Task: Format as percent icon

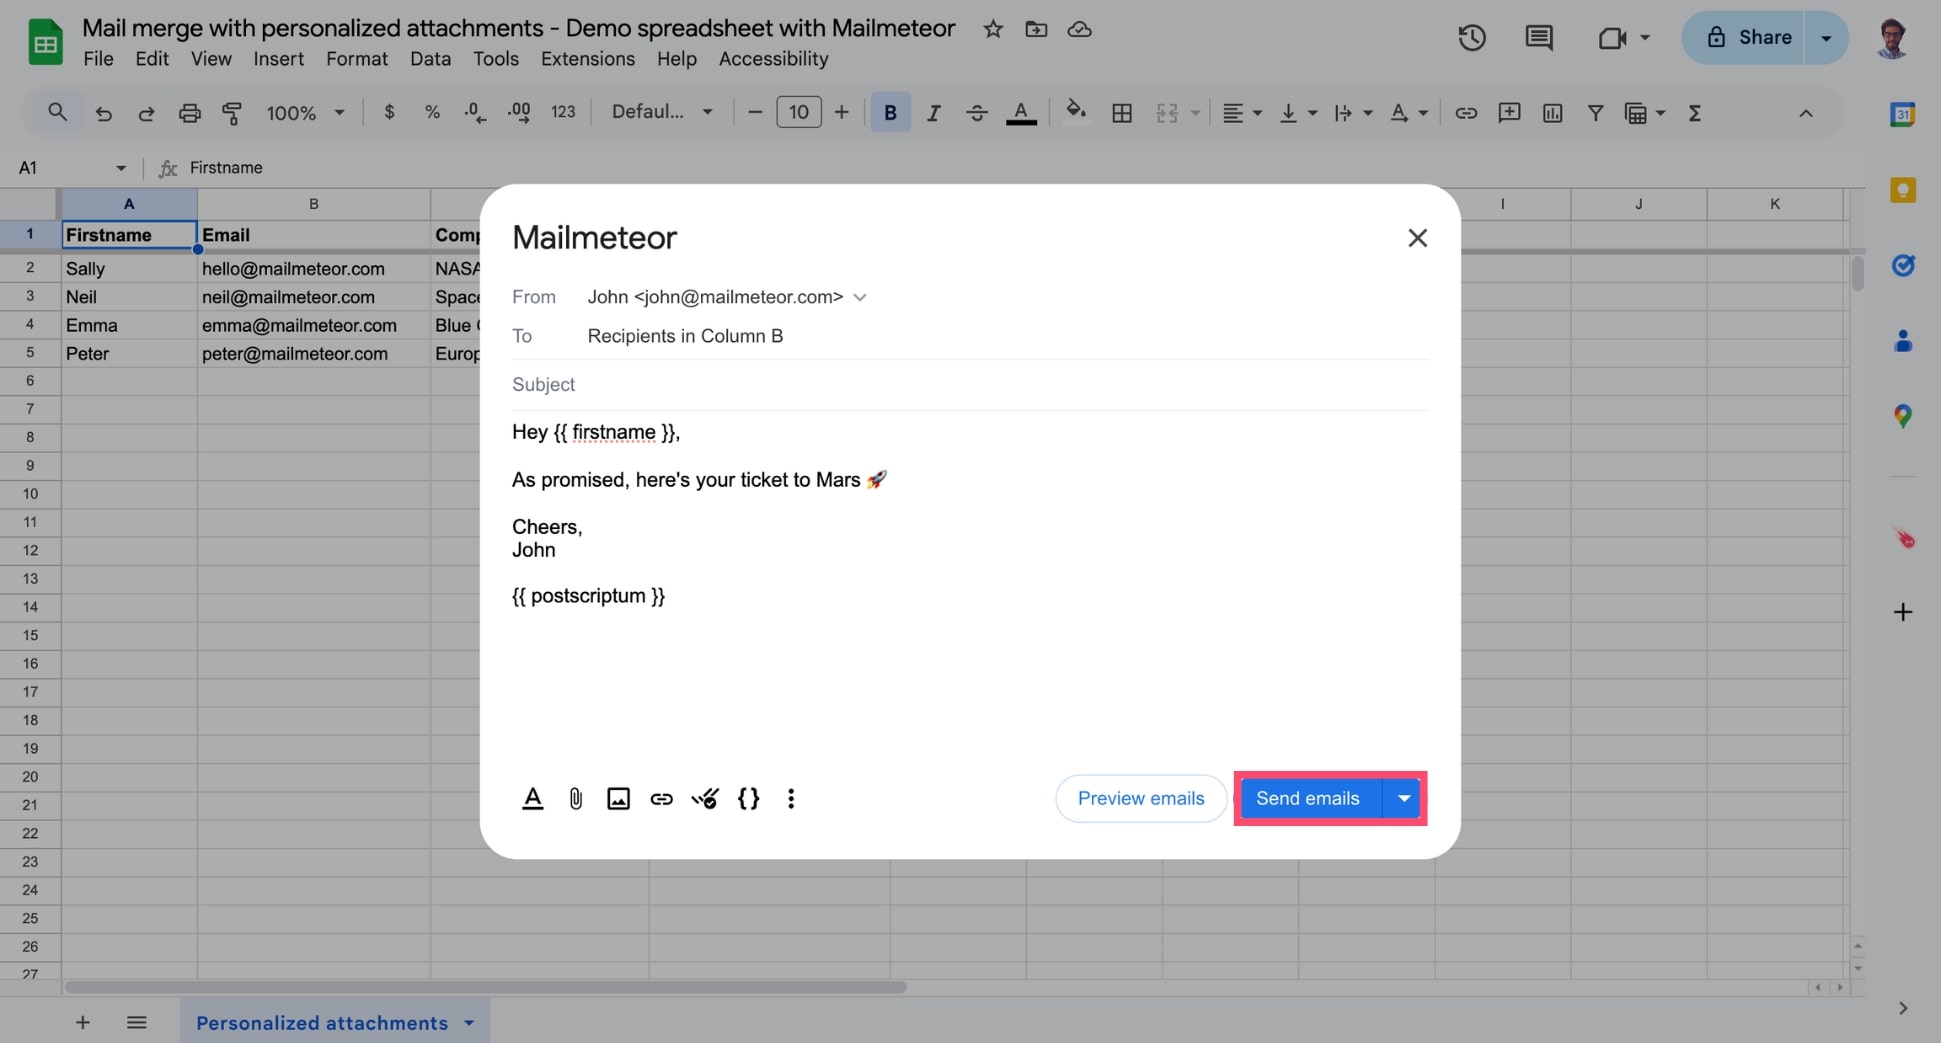Action: coord(432,112)
